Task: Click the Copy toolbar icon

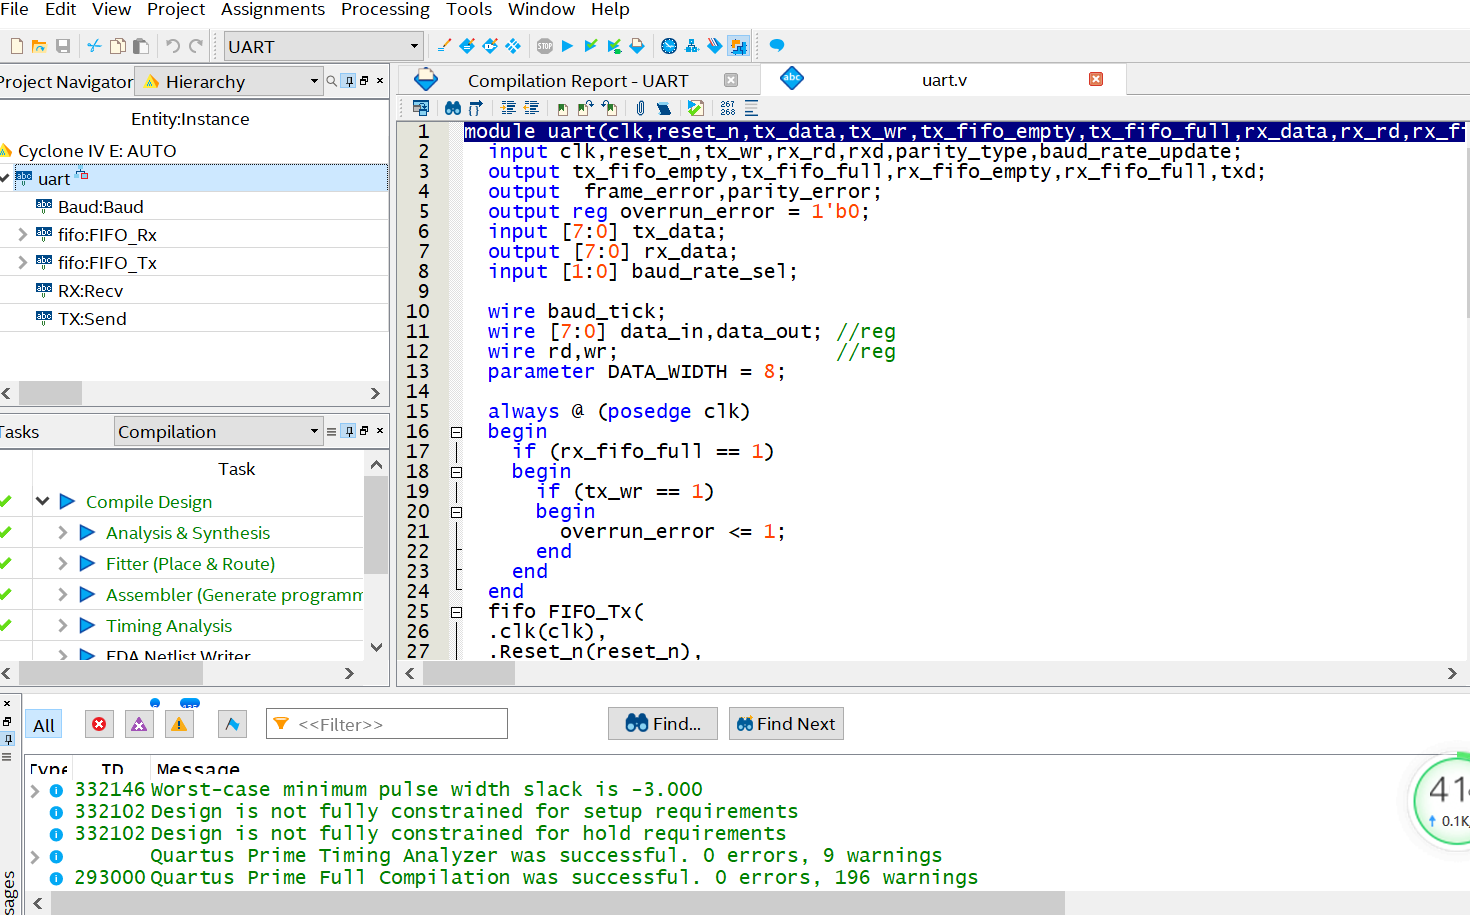Action: pyautogui.click(x=118, y=46)
